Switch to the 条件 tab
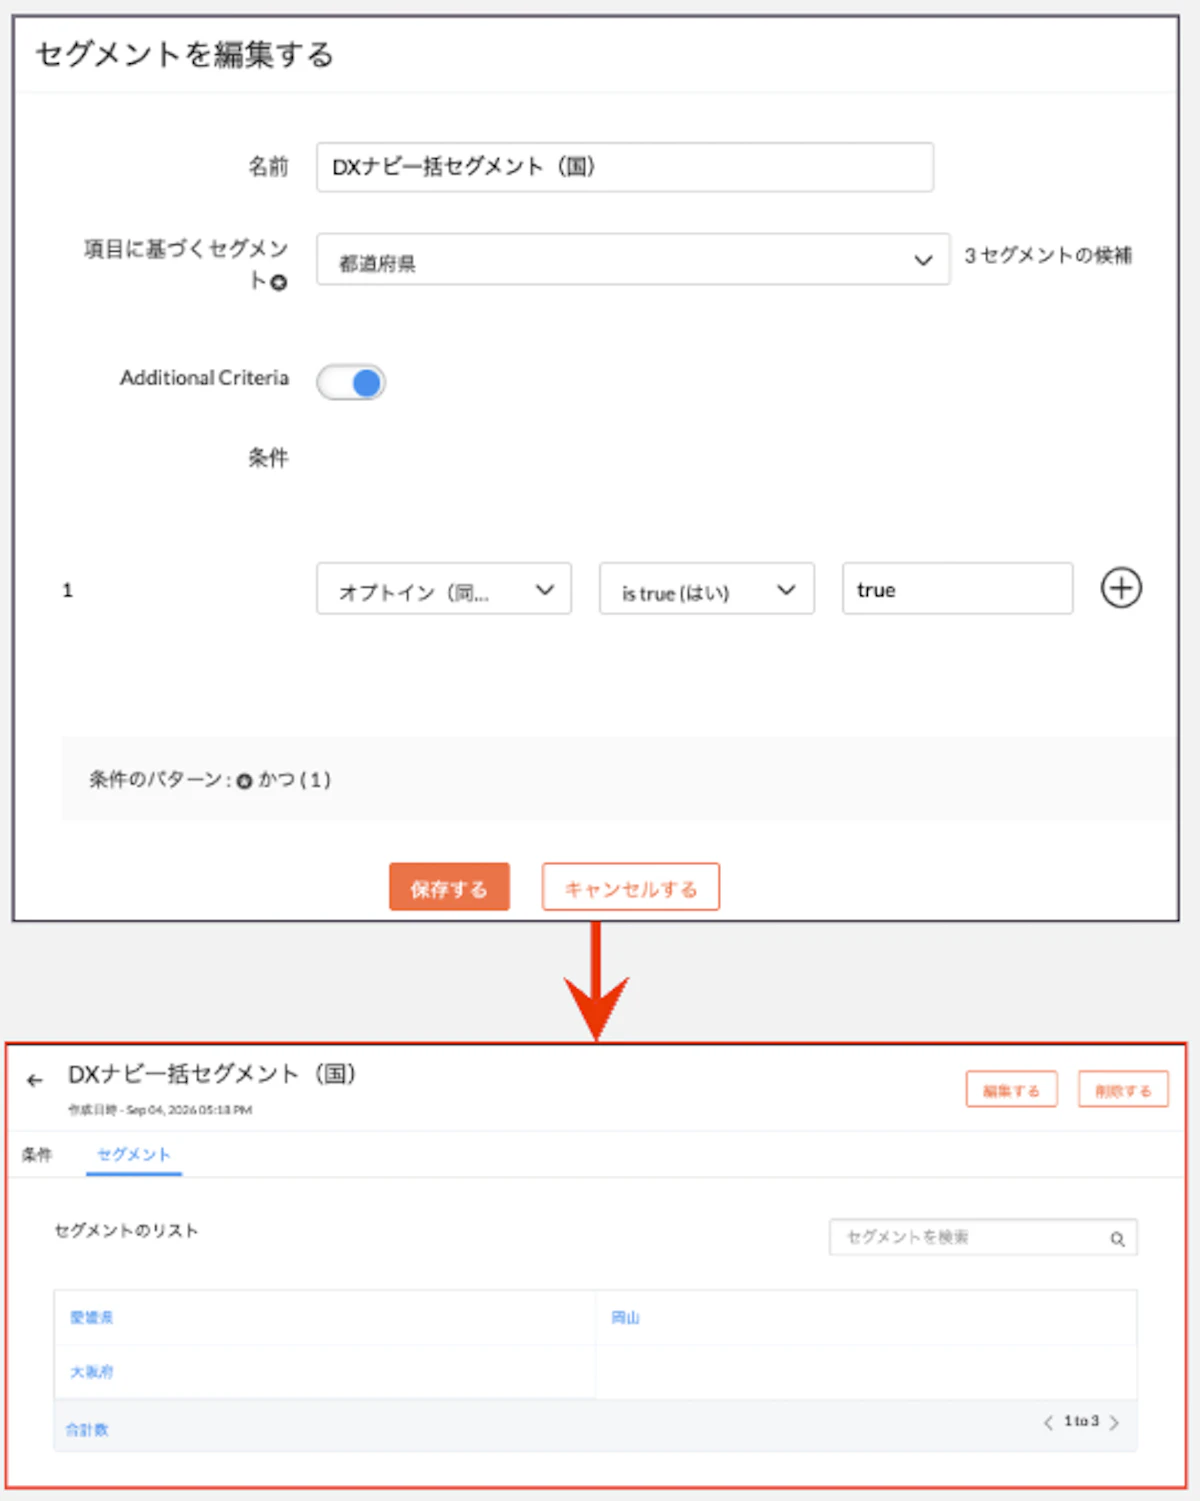The height and width of the screenshot is (1501, 1200). [x=37, y=1155]
